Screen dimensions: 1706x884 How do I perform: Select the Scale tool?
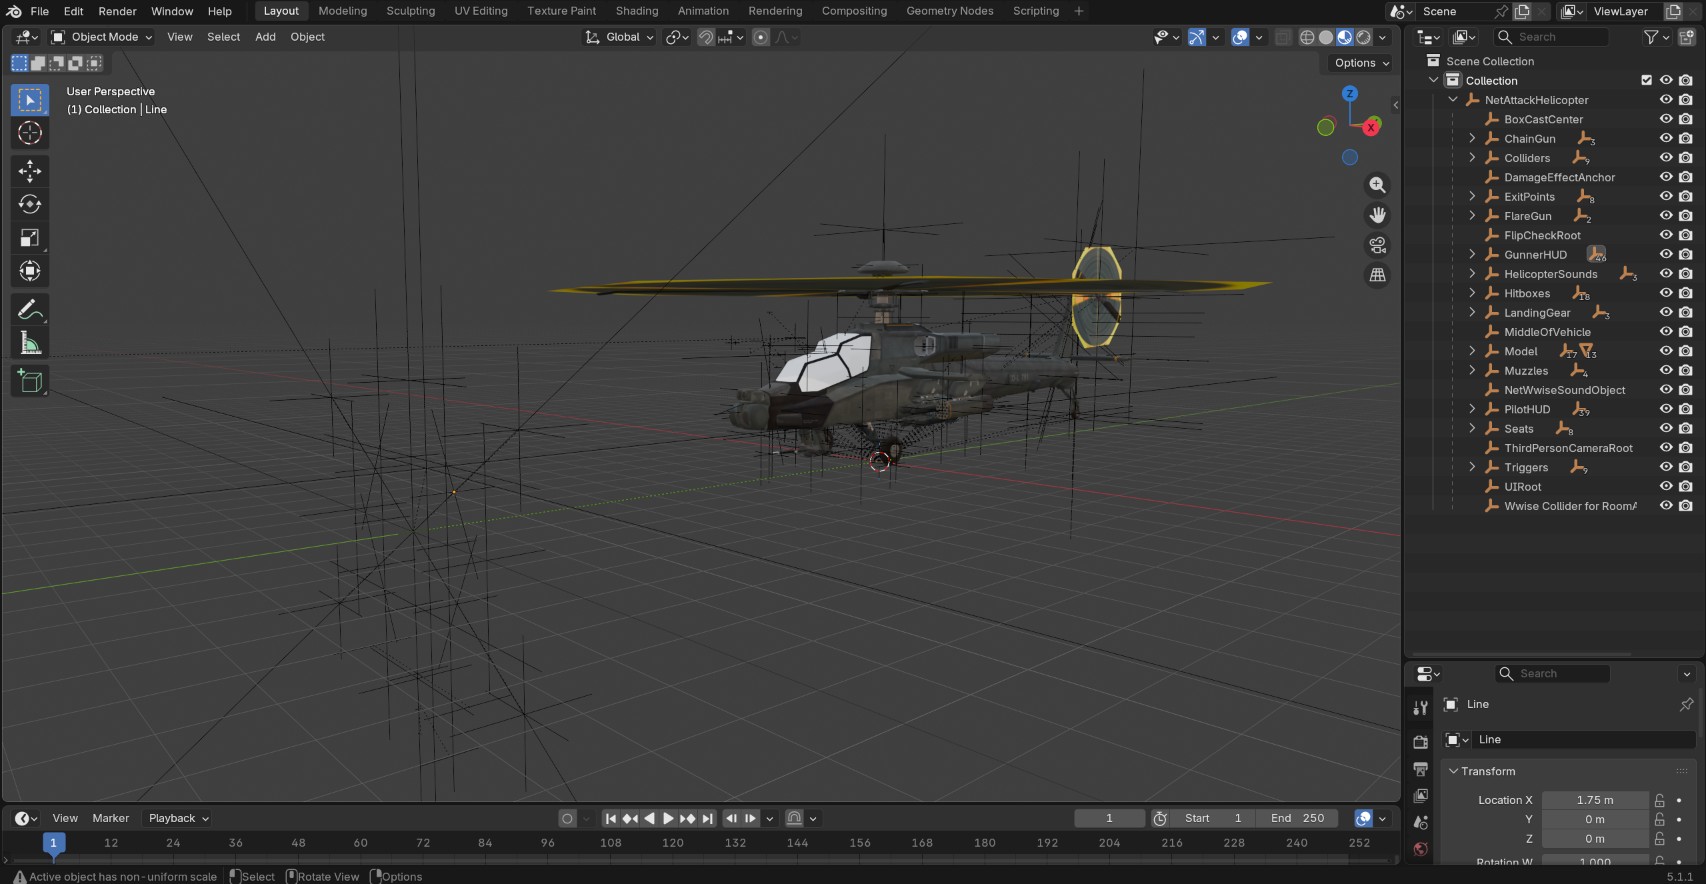pos(30,238)
